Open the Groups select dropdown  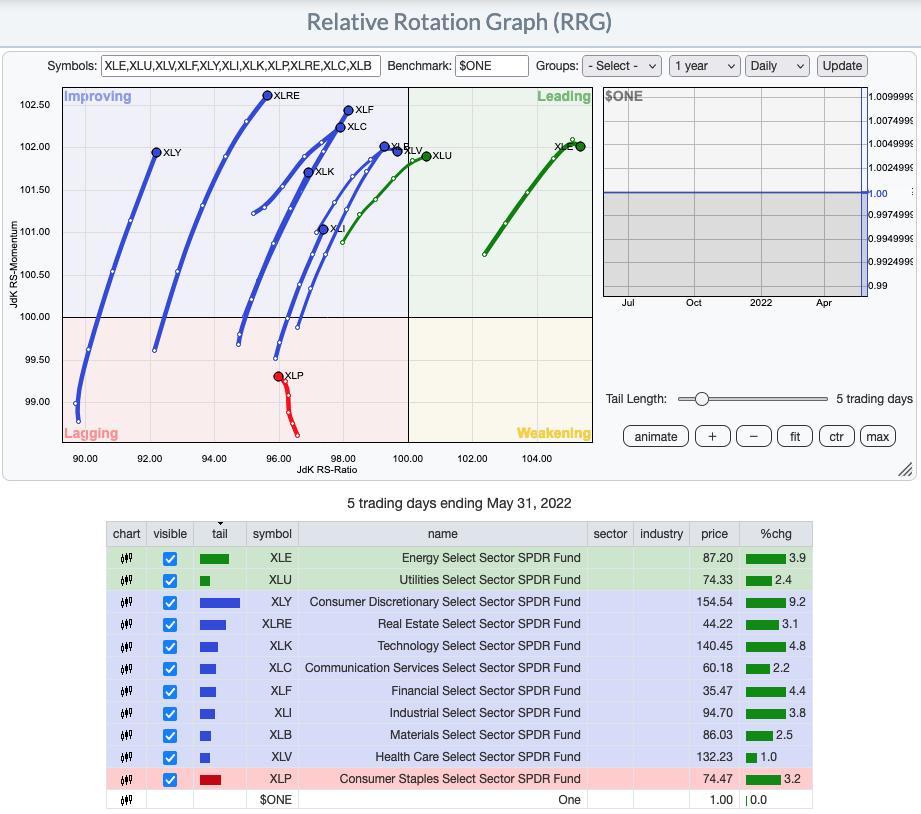(x=622, y=66)
